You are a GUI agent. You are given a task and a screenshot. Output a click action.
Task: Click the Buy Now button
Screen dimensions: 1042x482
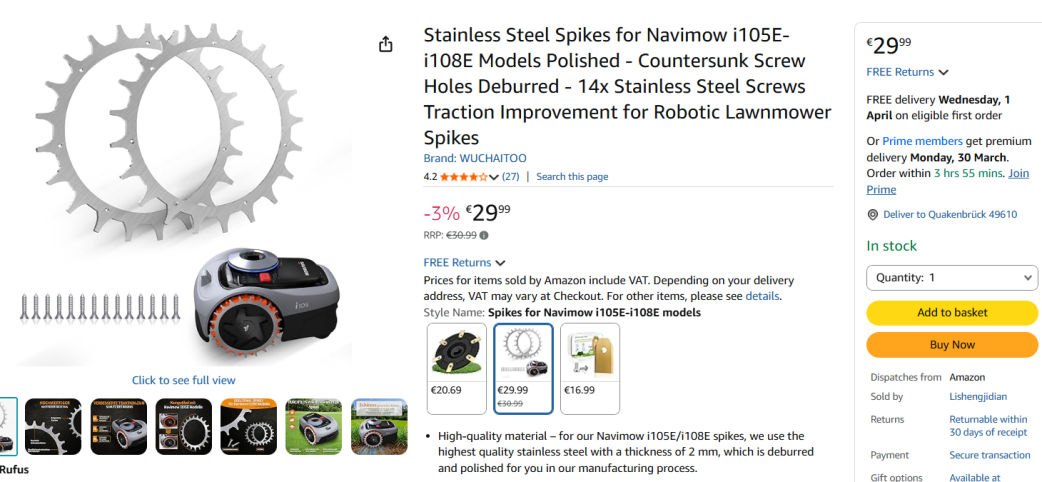[x=952, y=345]
